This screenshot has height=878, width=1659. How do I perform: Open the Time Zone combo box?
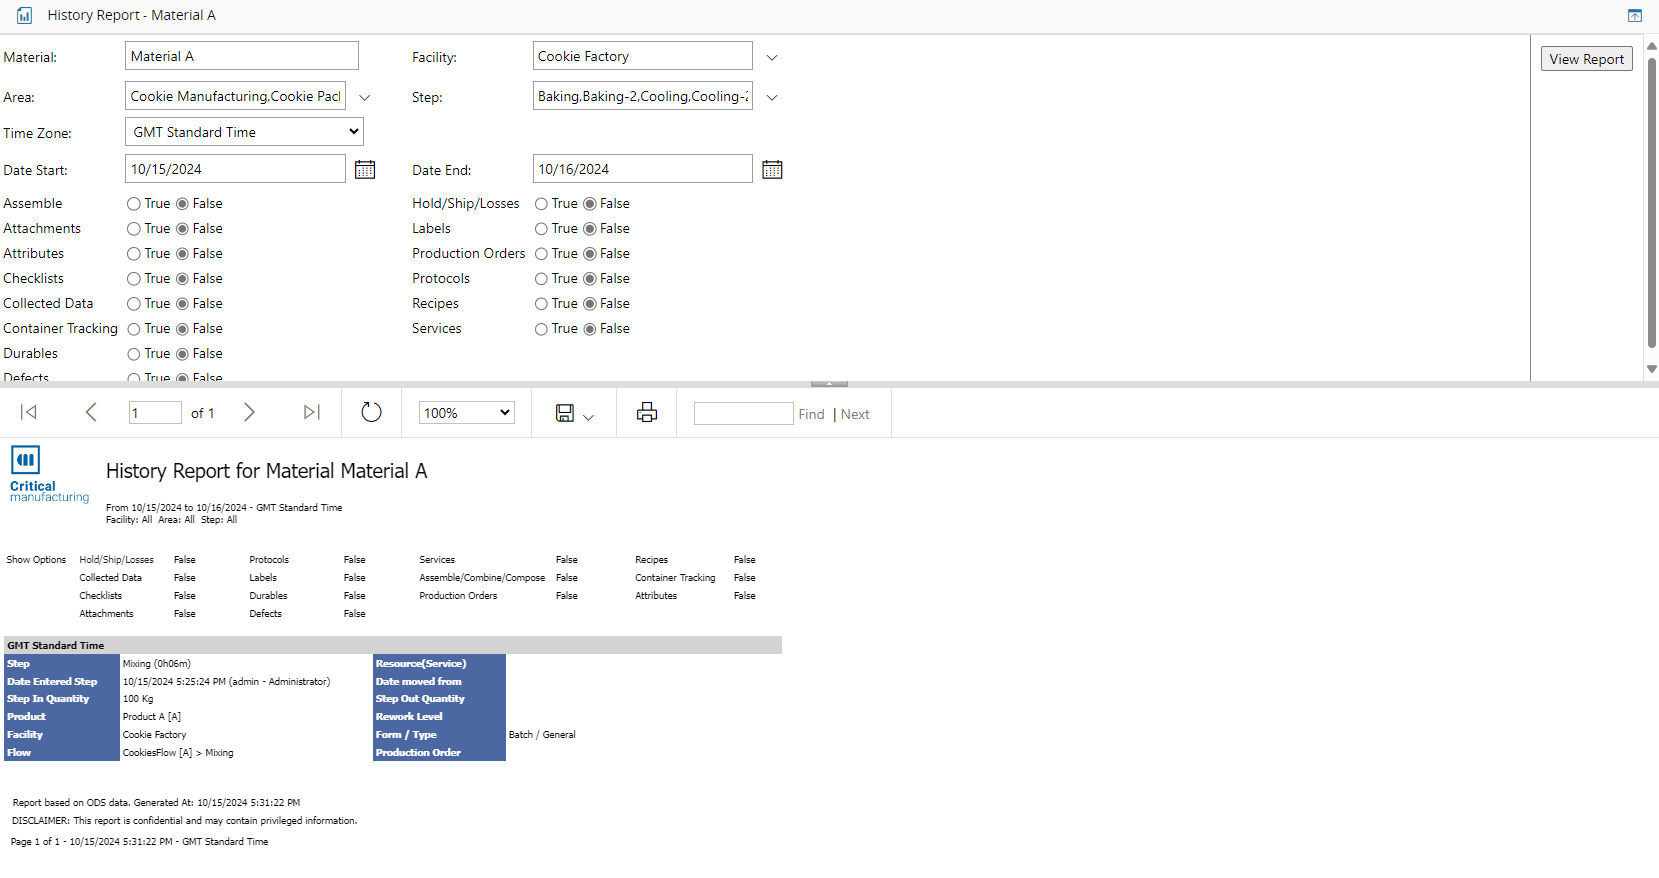(244, 132)
